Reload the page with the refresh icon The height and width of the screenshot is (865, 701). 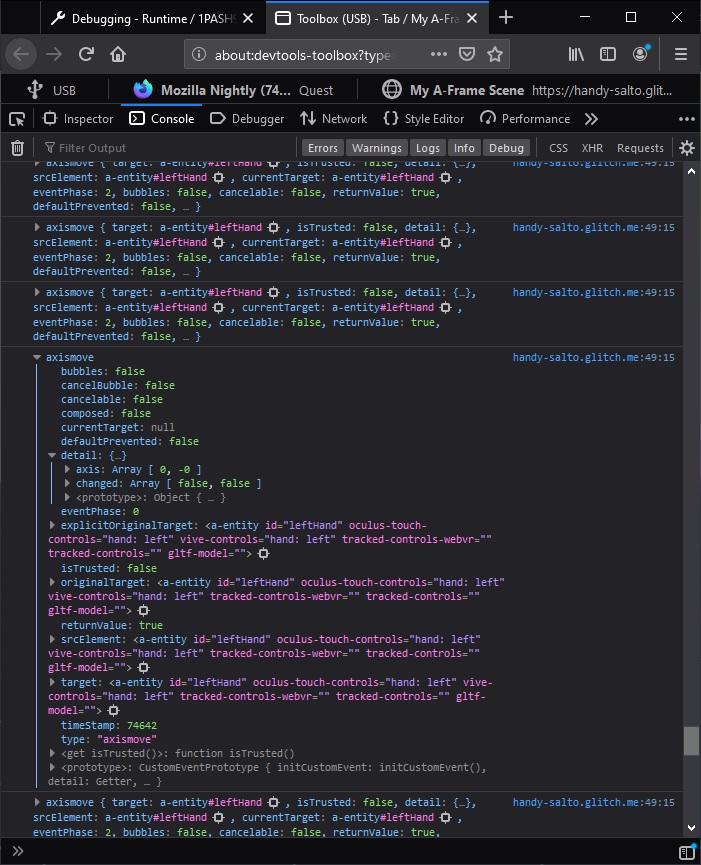(x=86, y=54)
